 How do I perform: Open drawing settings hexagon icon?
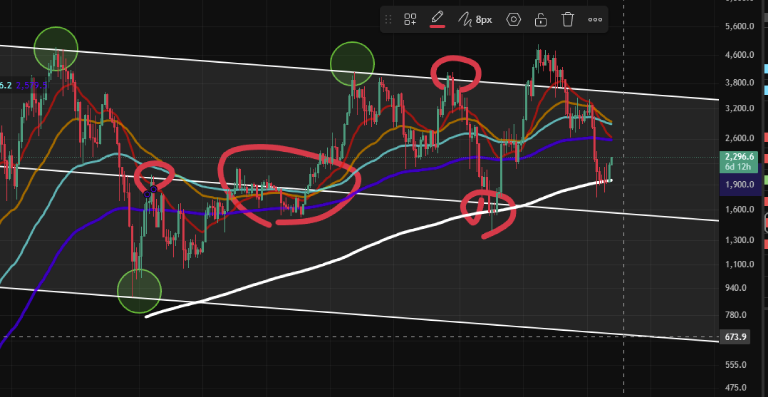513,20
